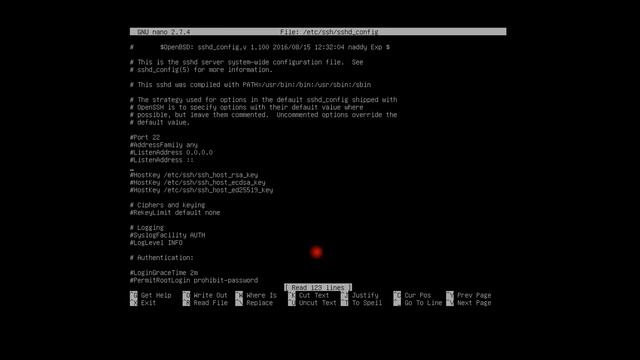Click the Where Is shortcut label
This screenshot has height=360, width=640.
point(261,295)
